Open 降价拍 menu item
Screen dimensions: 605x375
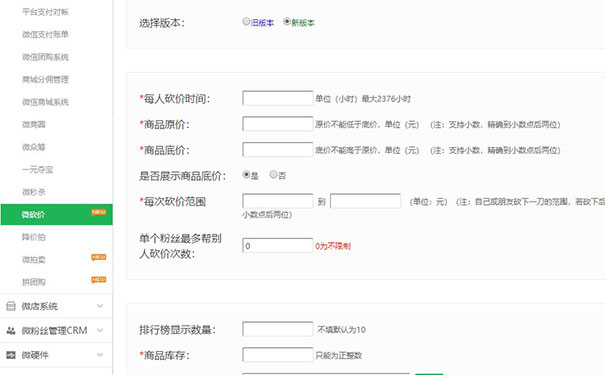click(34, 237)
